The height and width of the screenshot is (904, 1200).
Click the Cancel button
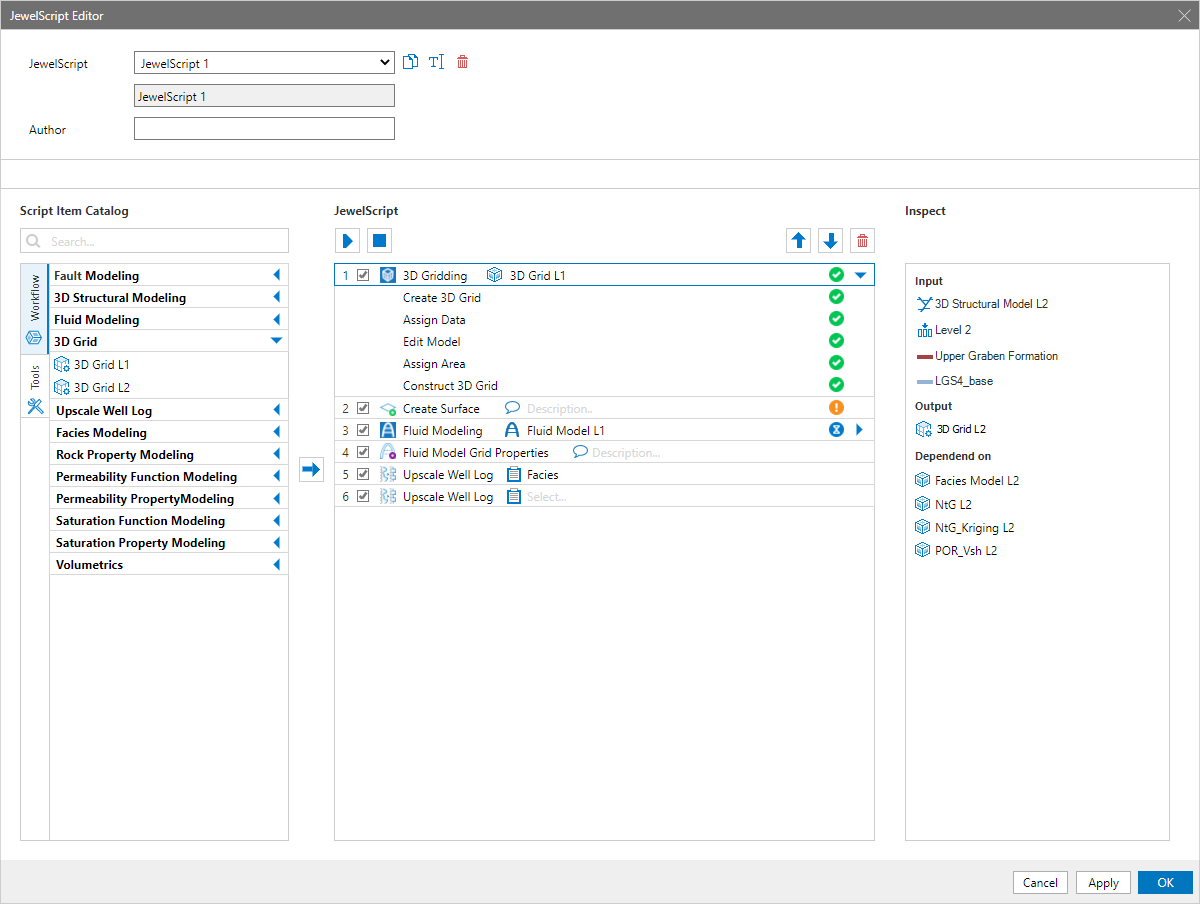pyautogui.click(x=1040, y=882)
